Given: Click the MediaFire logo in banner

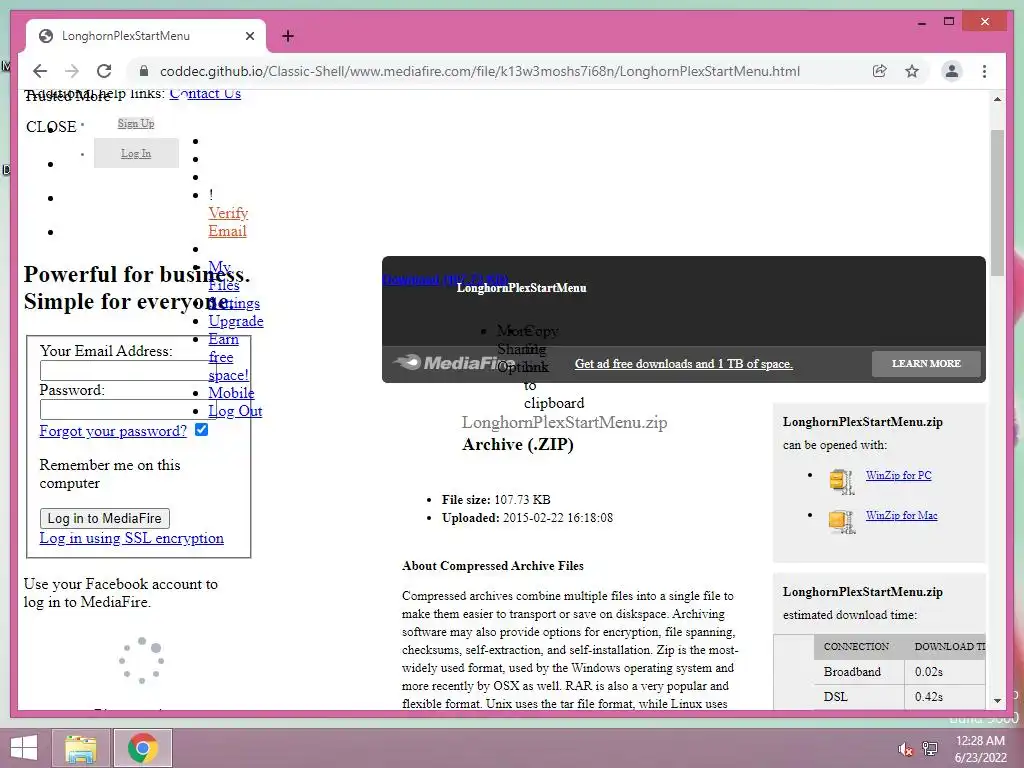Looking at the screenshot, I should coord(453,363).
